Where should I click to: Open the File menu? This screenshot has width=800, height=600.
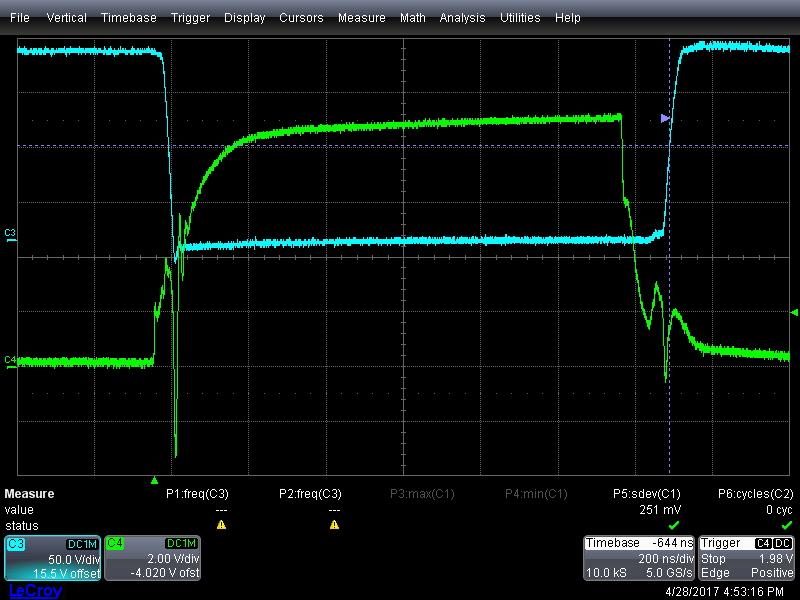(x=20, y=18)
